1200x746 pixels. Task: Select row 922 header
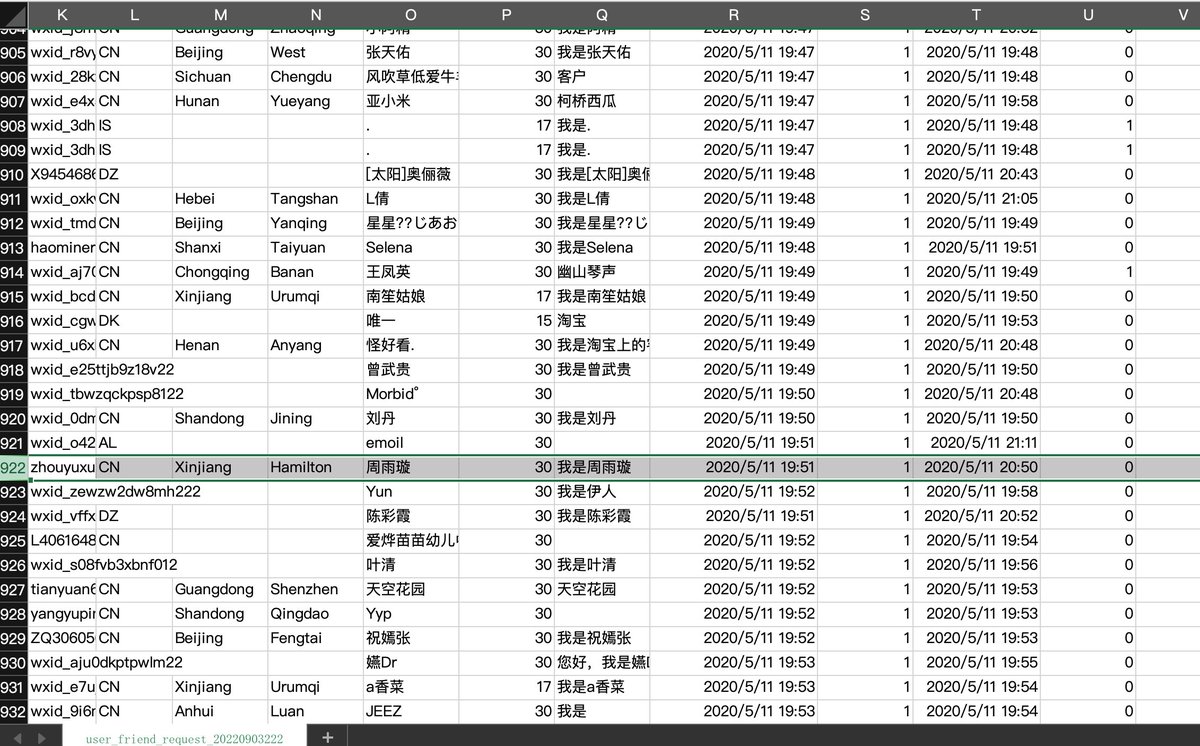pyautogui.click(x=14, y=467)
